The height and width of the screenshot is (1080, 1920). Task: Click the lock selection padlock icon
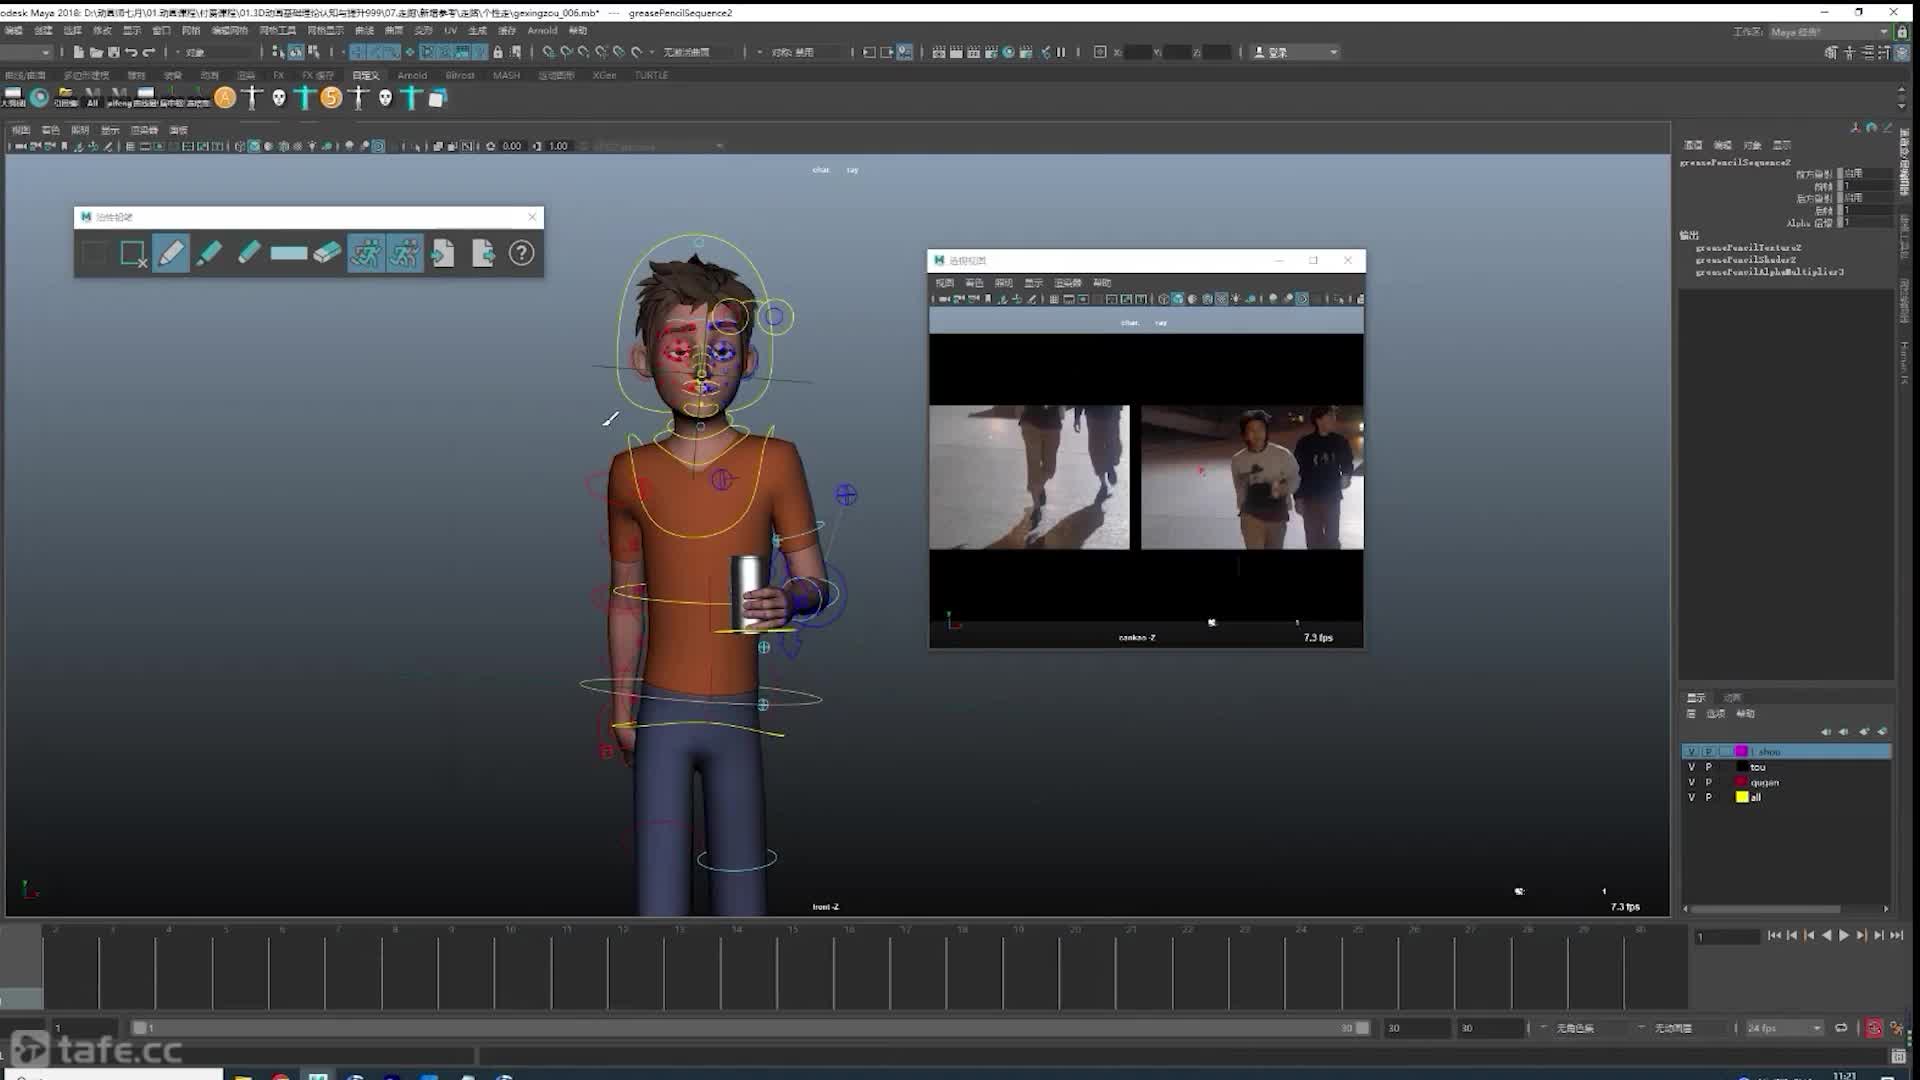pos(498,52)
